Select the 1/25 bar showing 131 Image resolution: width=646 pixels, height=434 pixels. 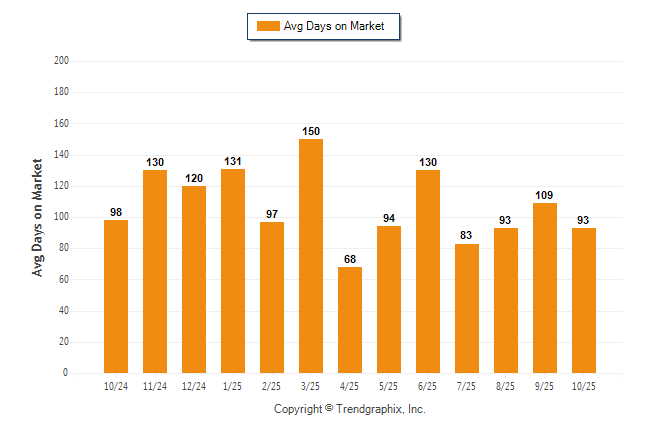click(x=233, y=270)
